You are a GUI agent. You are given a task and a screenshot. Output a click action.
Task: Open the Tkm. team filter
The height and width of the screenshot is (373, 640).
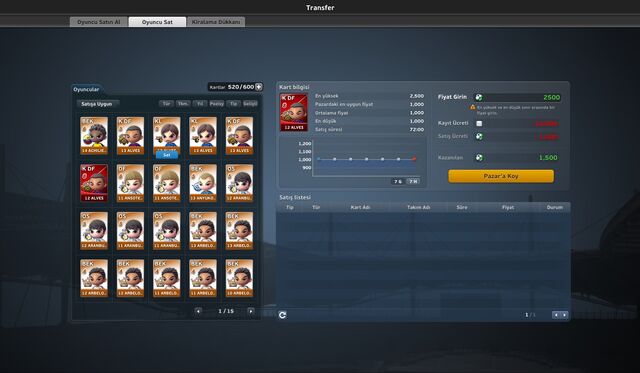click(183, 104)
